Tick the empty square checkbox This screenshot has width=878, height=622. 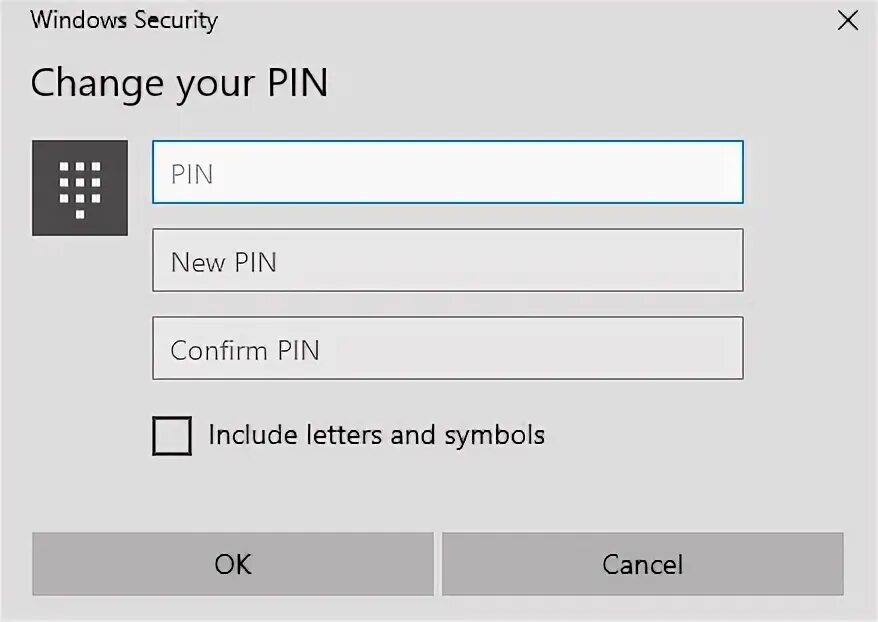tap(172, 435)
